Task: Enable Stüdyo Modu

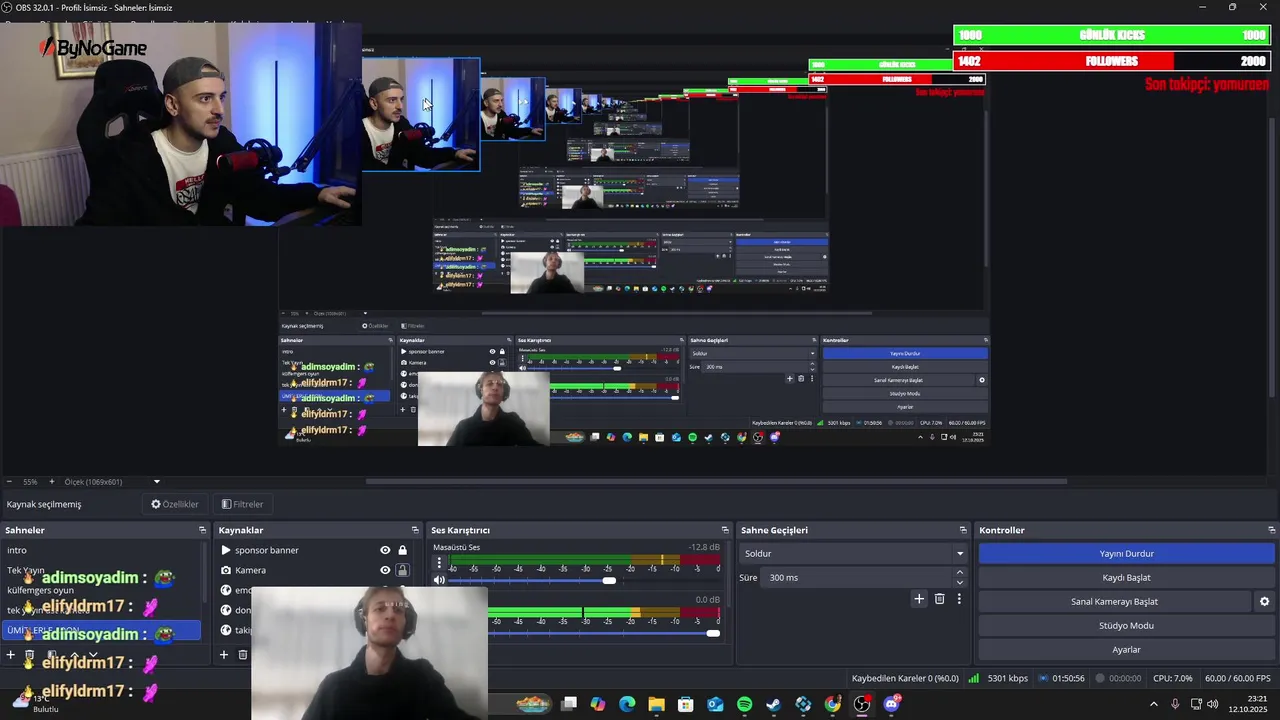Action: (1126, 625)
